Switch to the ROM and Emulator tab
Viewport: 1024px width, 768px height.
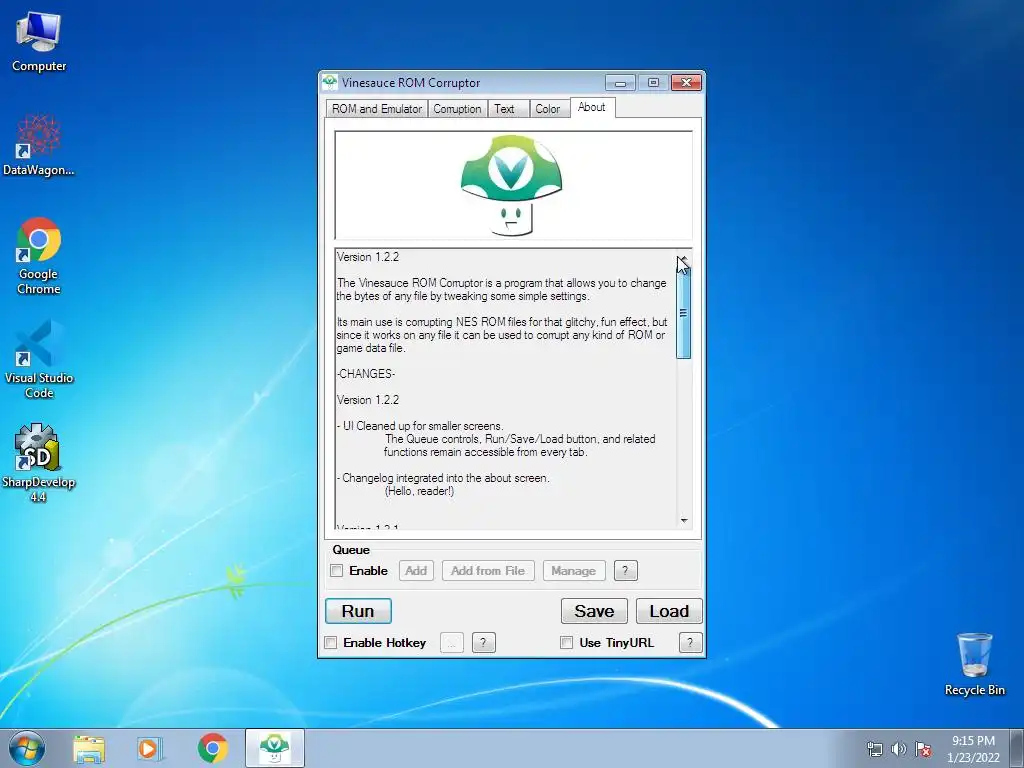[x=377, y=109]
